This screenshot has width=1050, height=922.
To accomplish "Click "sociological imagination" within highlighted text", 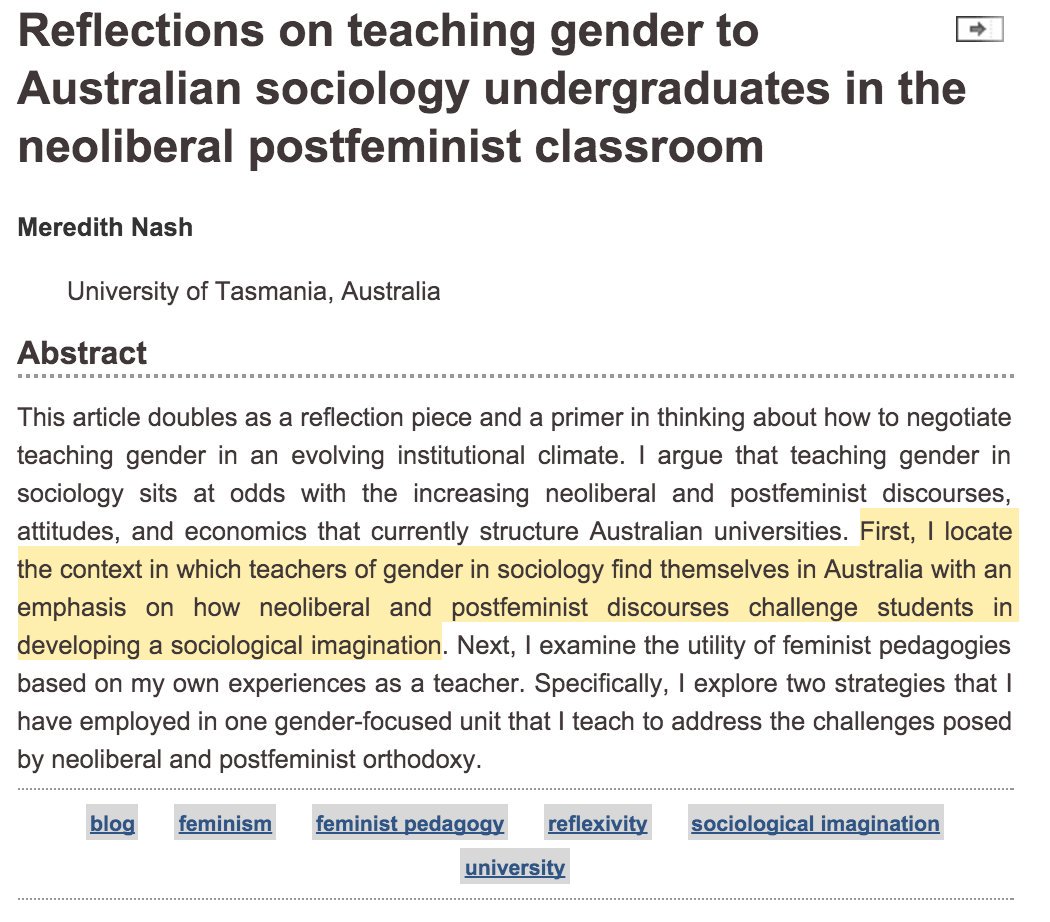I will point(305,645).
